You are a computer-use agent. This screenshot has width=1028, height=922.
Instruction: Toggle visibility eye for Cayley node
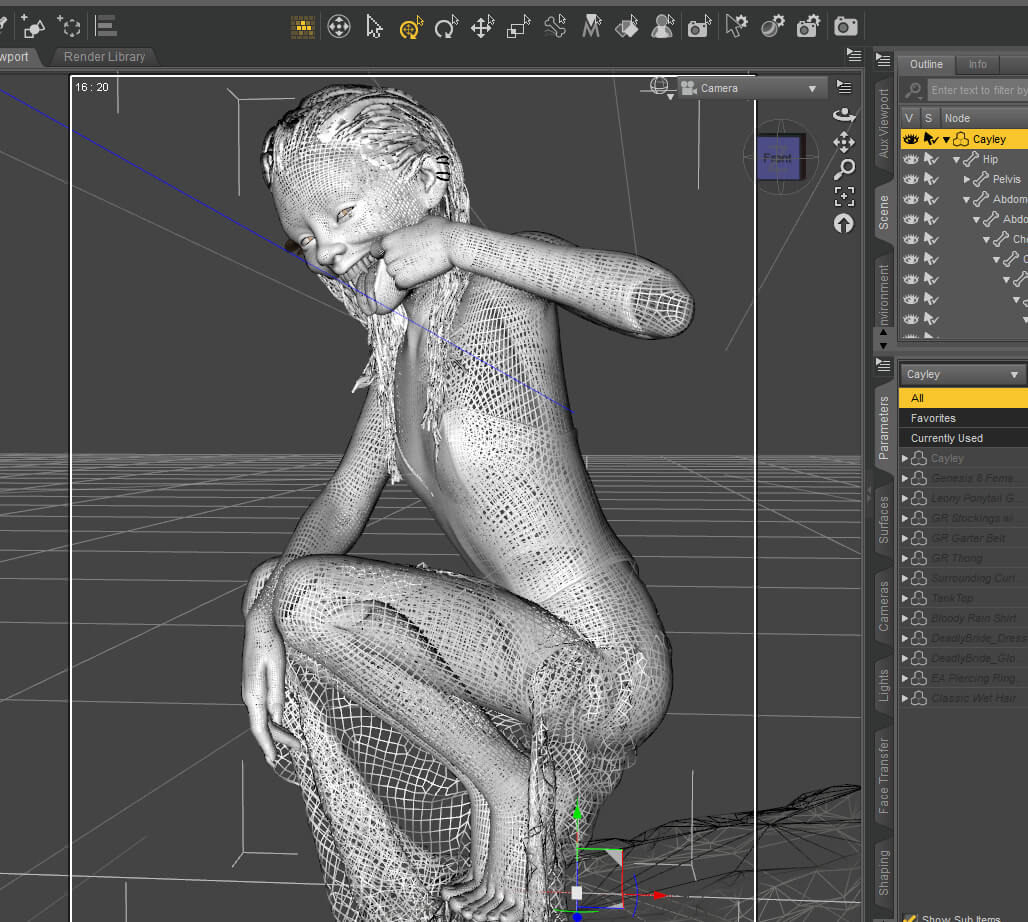click(911, 139)
